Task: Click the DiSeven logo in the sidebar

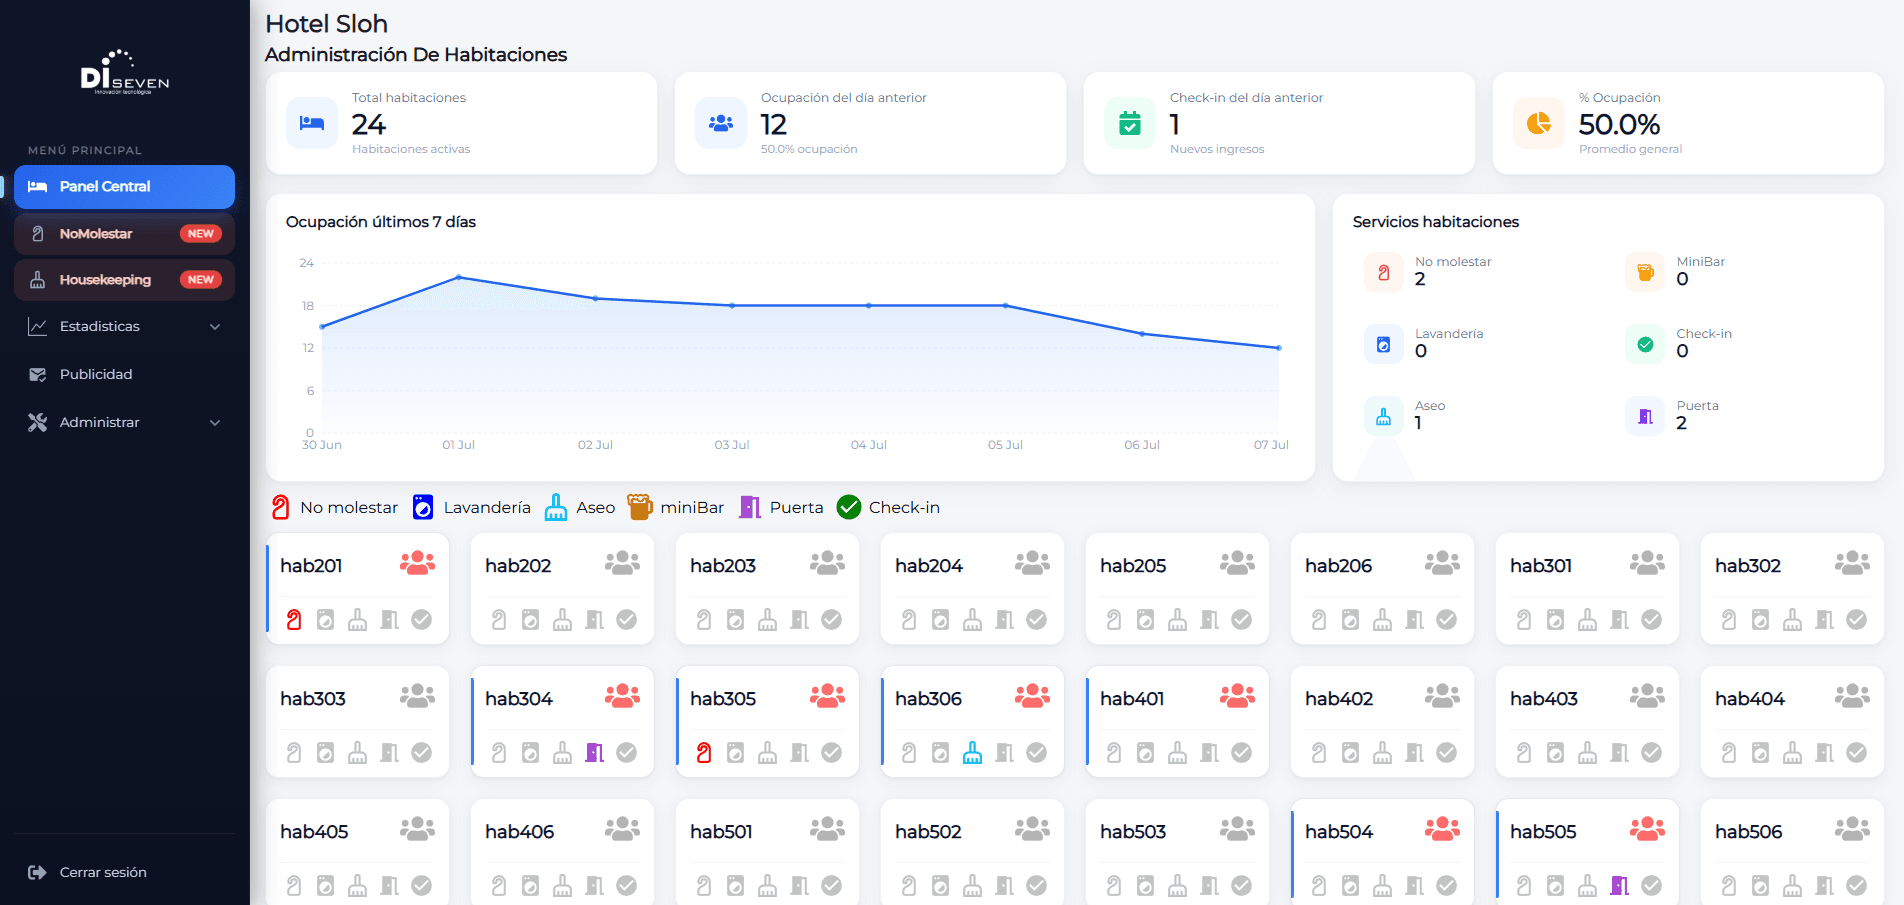Action: click(124, 72)
